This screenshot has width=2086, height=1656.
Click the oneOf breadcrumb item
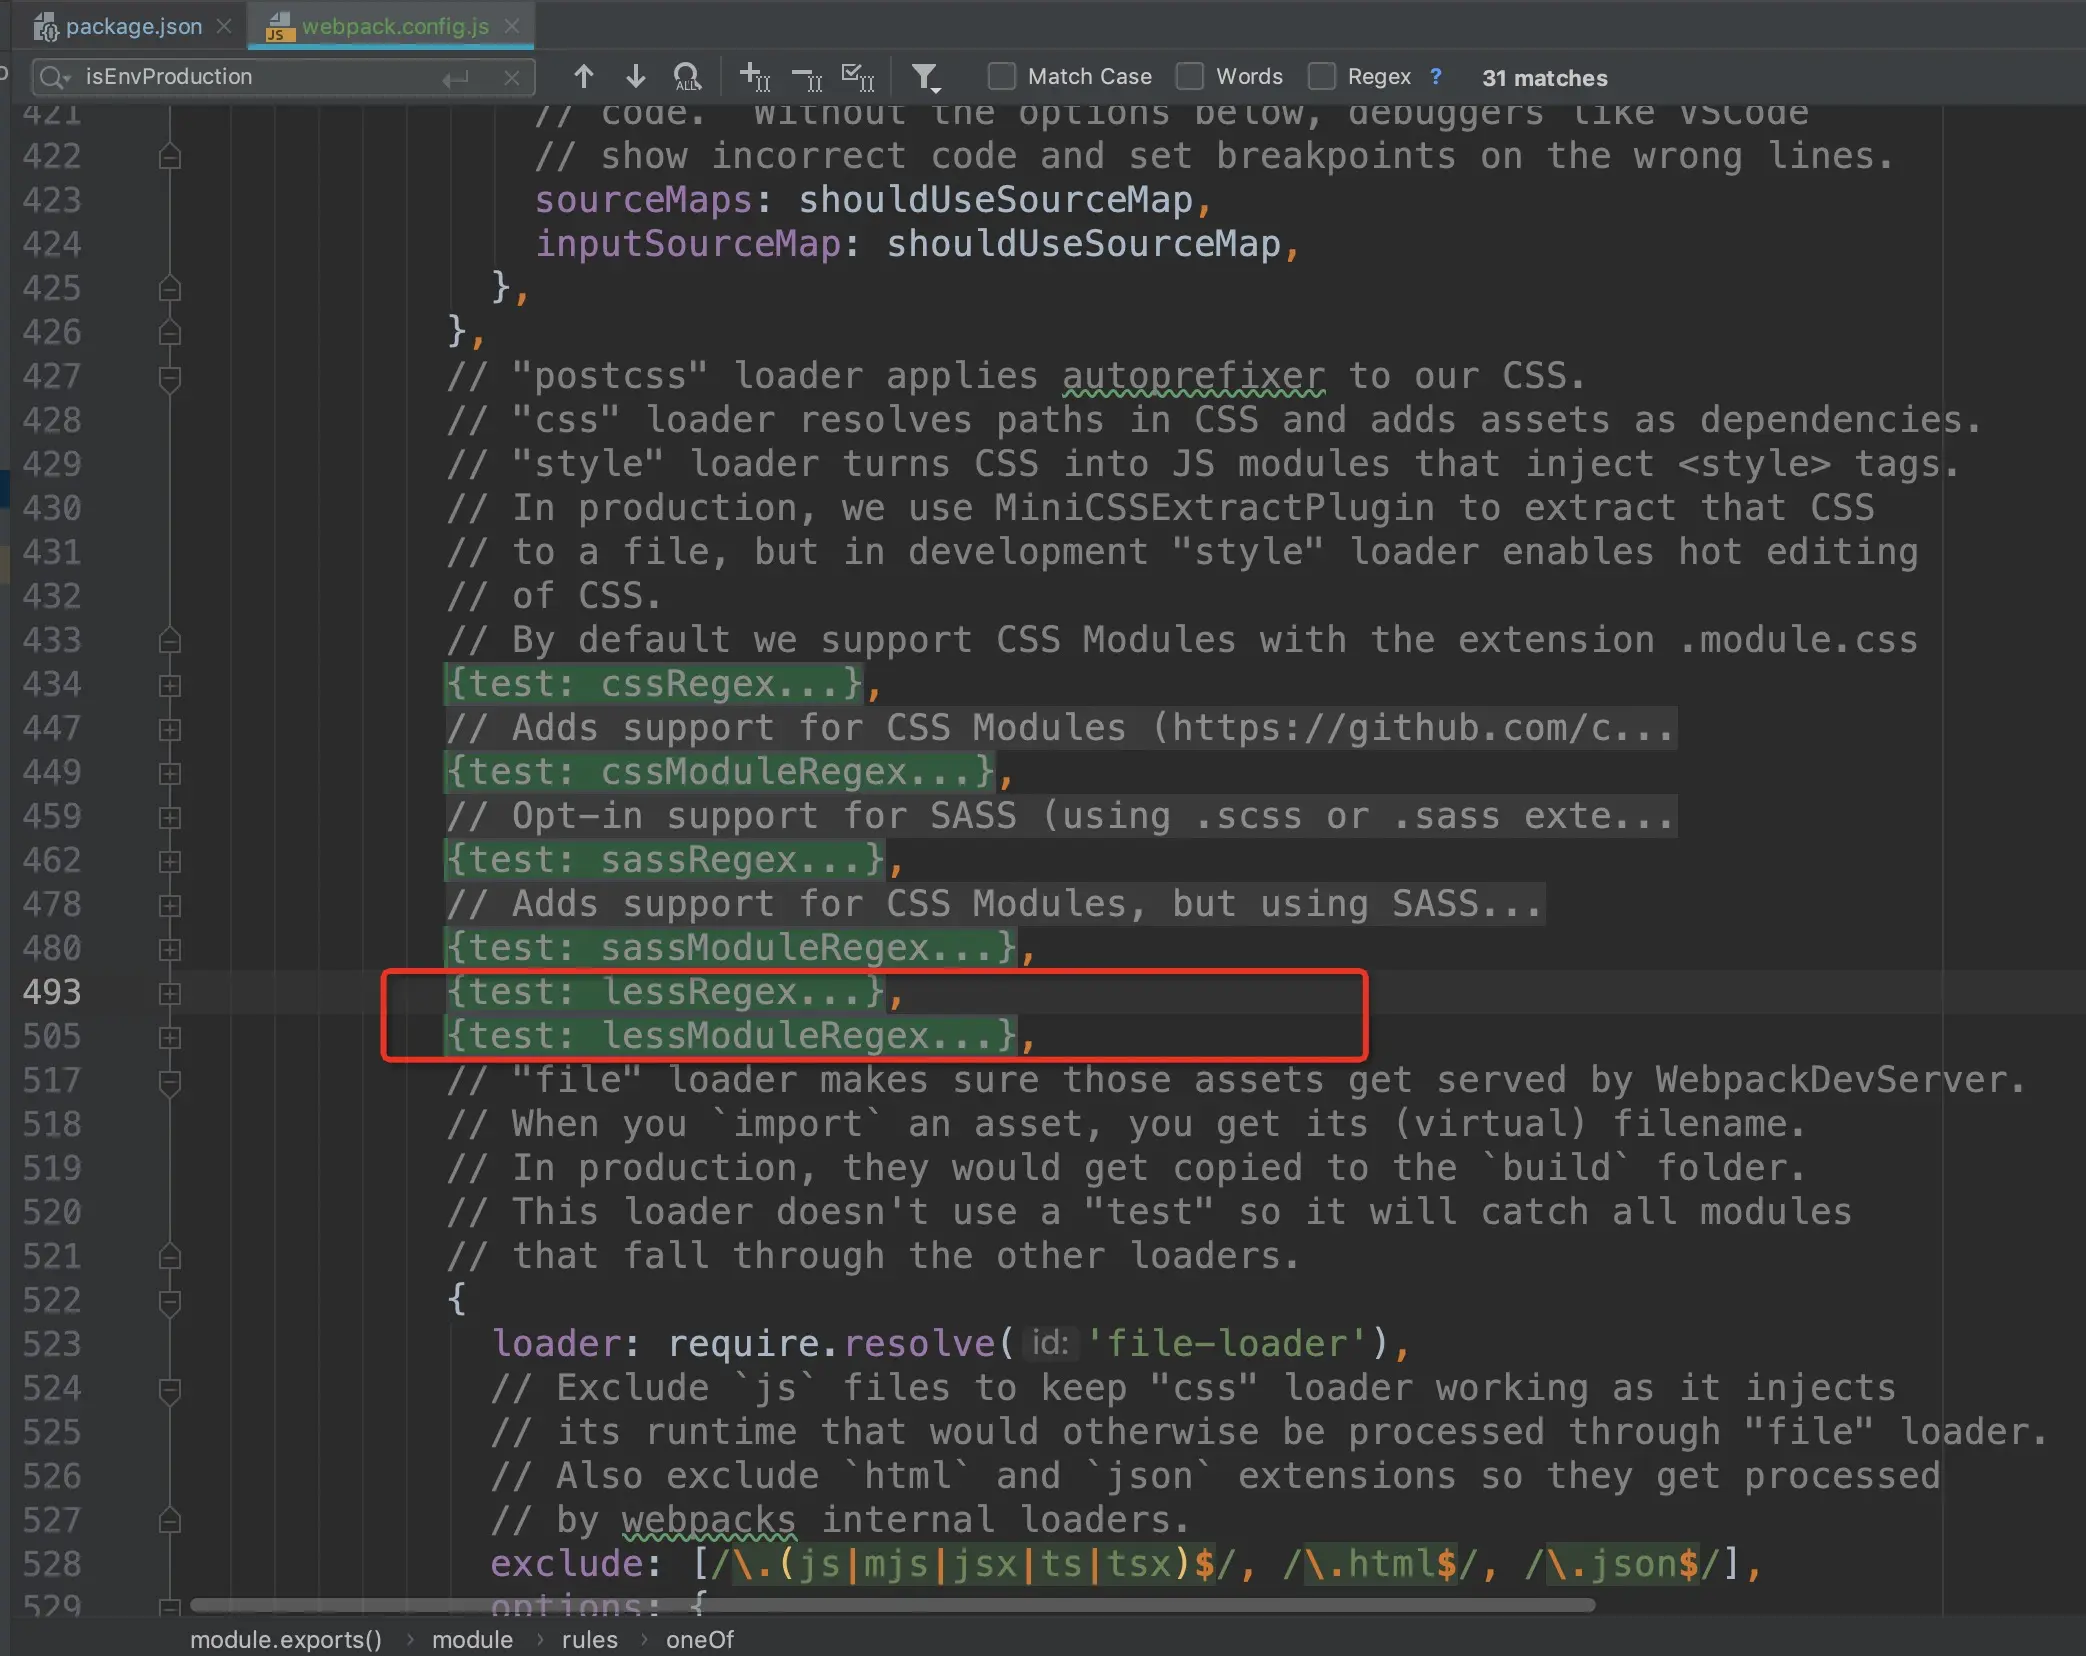[x=699, y=1640]
